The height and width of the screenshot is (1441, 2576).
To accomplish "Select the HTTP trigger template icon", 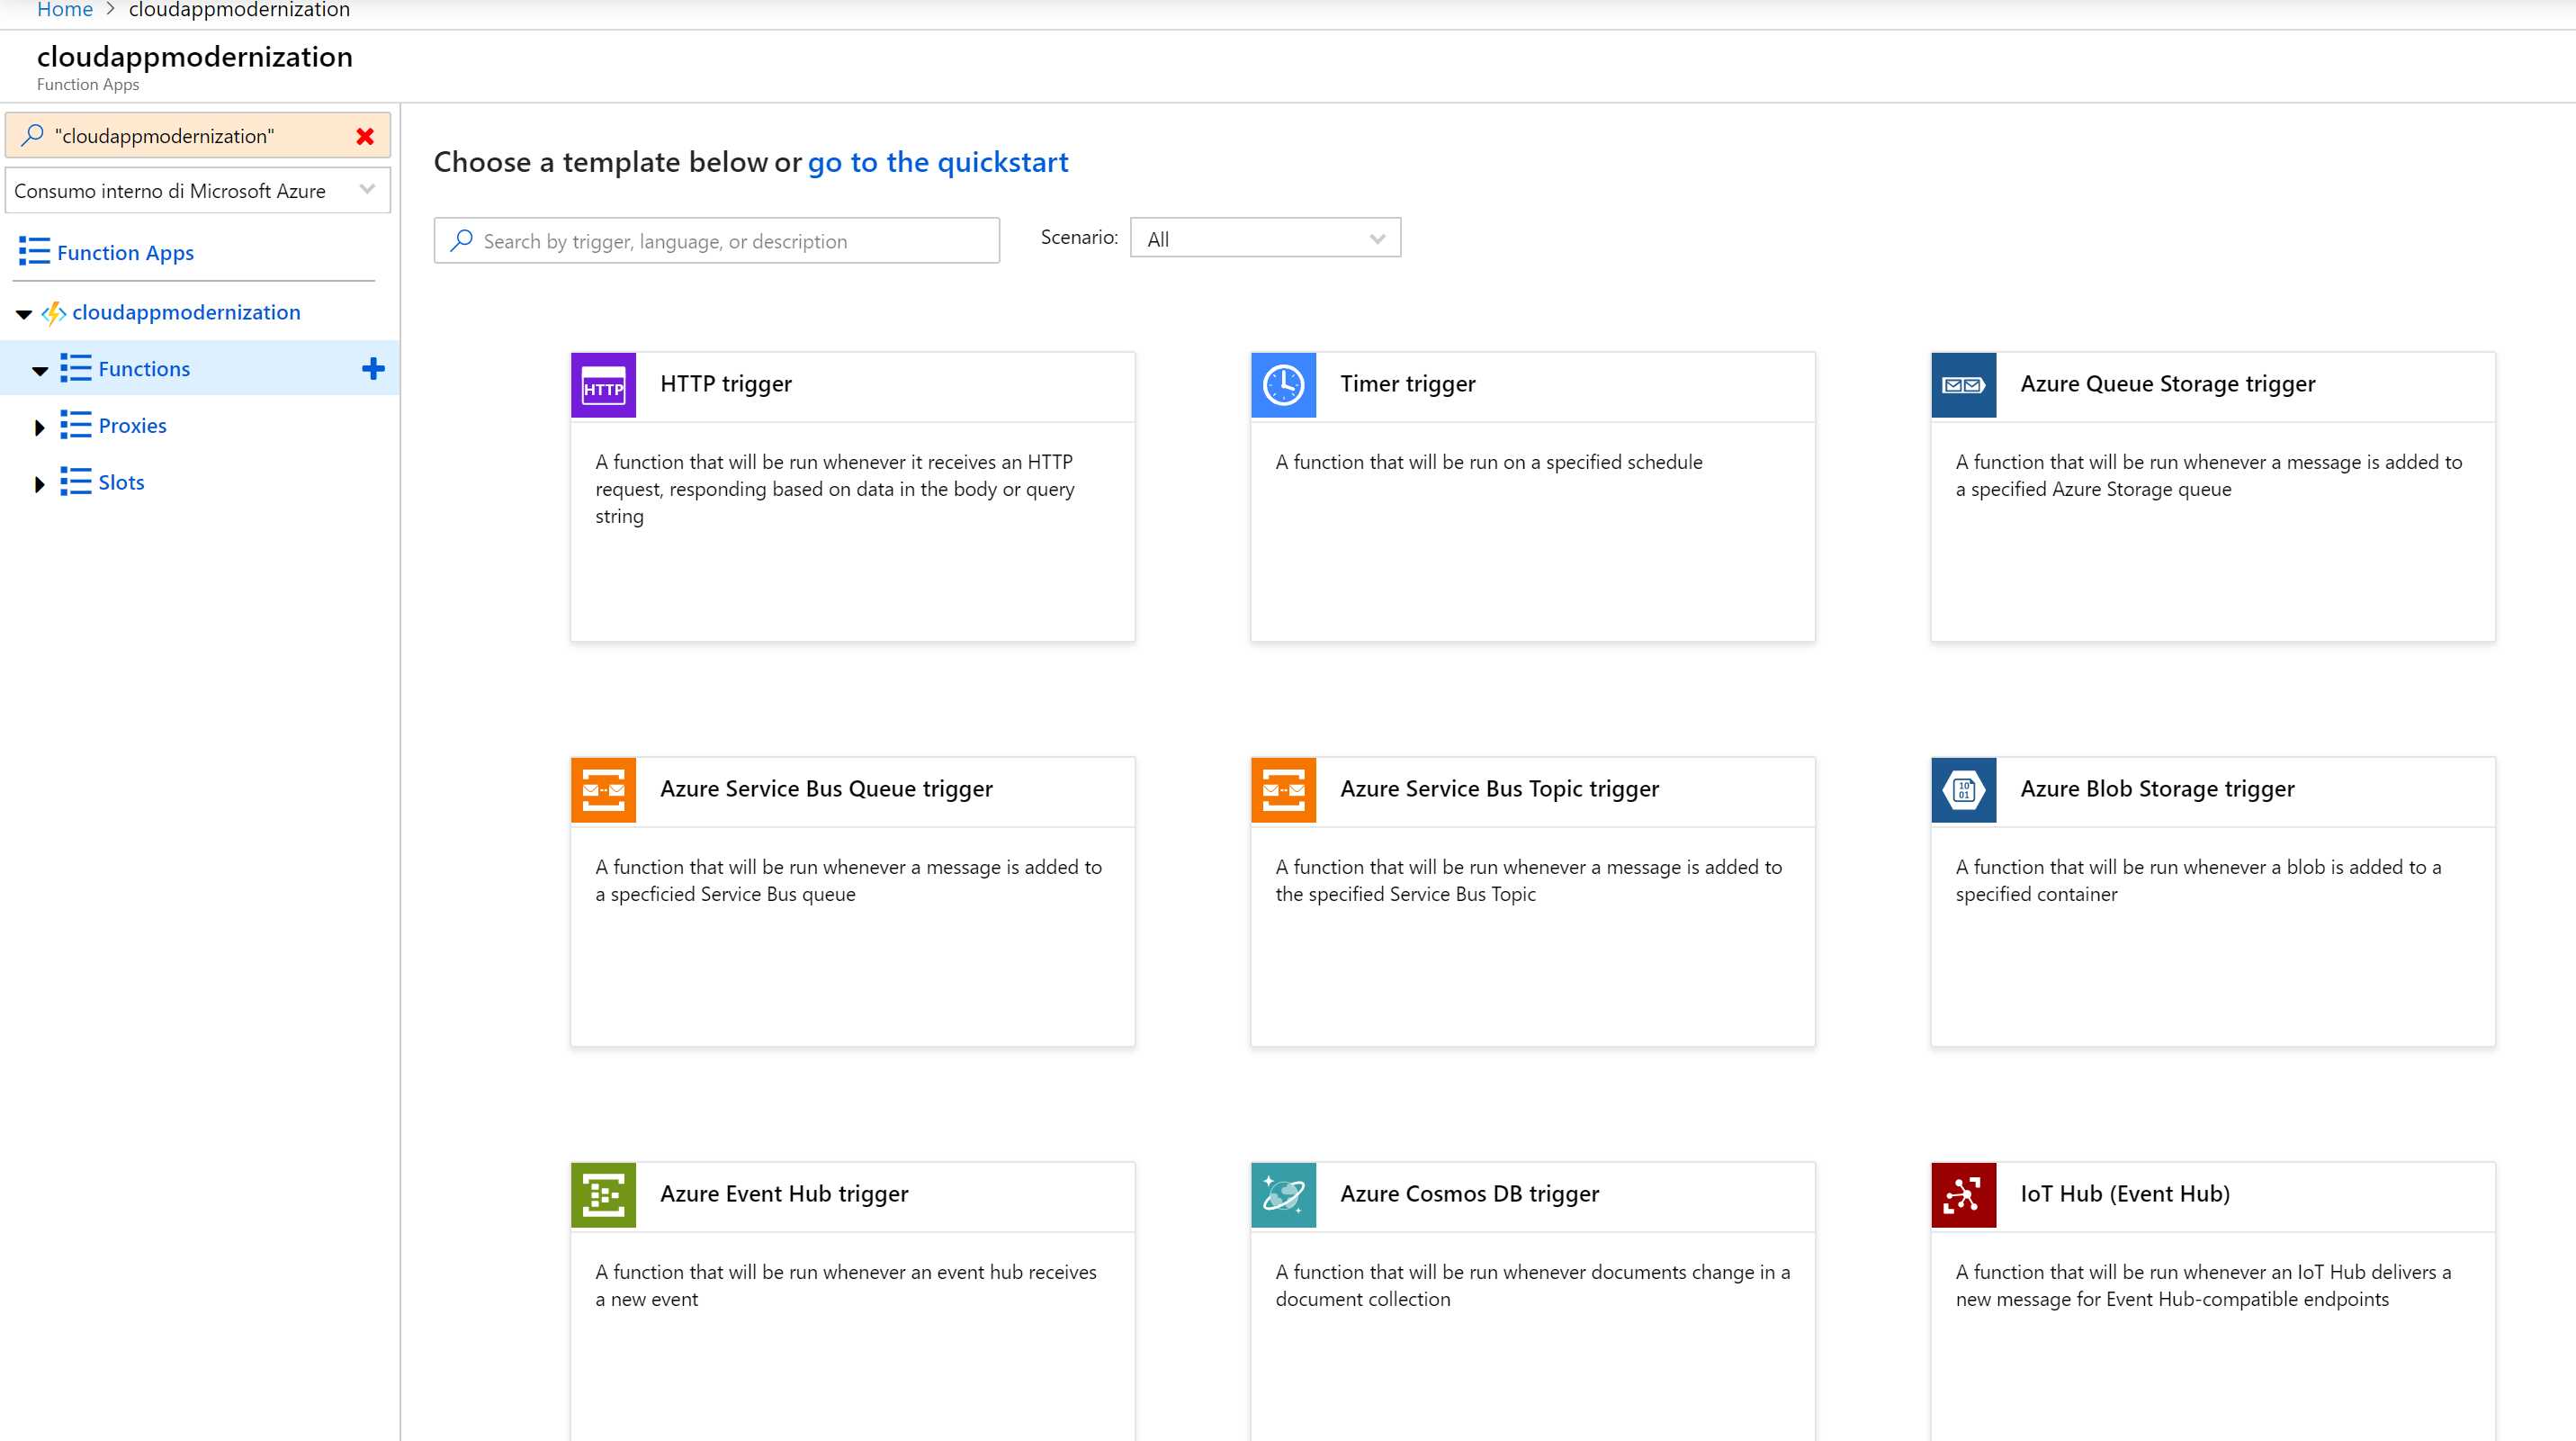I will 603,385.
